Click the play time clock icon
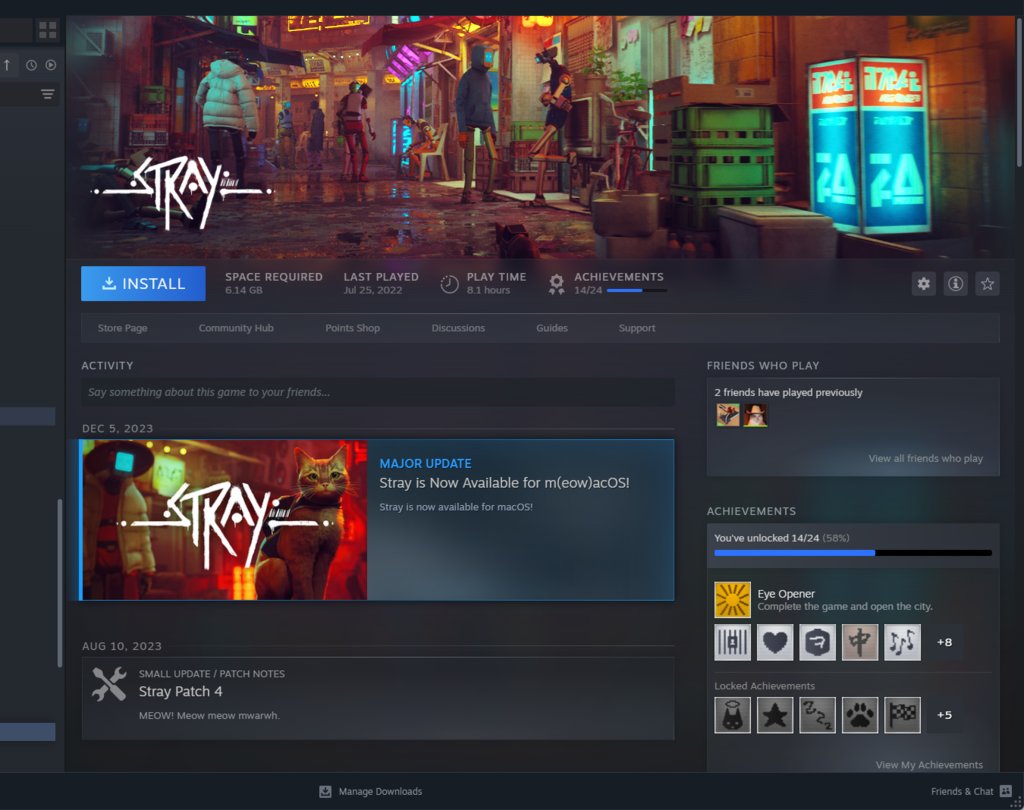This screenshot has width=1024, height=810. 449,284
